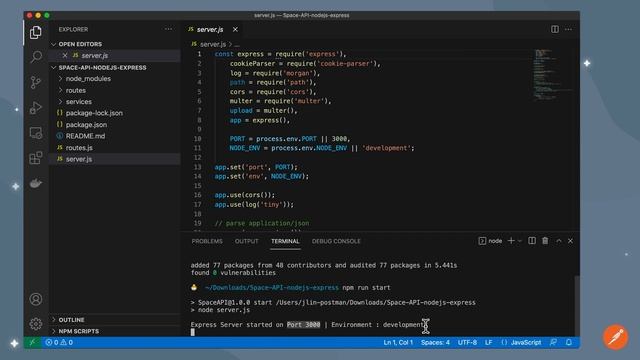The width and height of the screenshot is (640, 360).
Task: Change encoding via UTF-8
Action: point(467,342)
